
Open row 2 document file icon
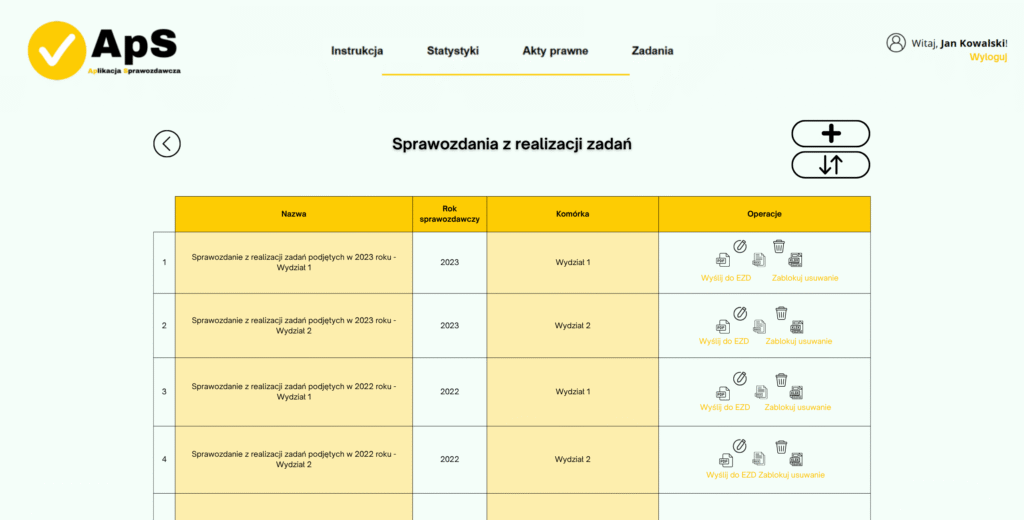click(x=759, y=326)
